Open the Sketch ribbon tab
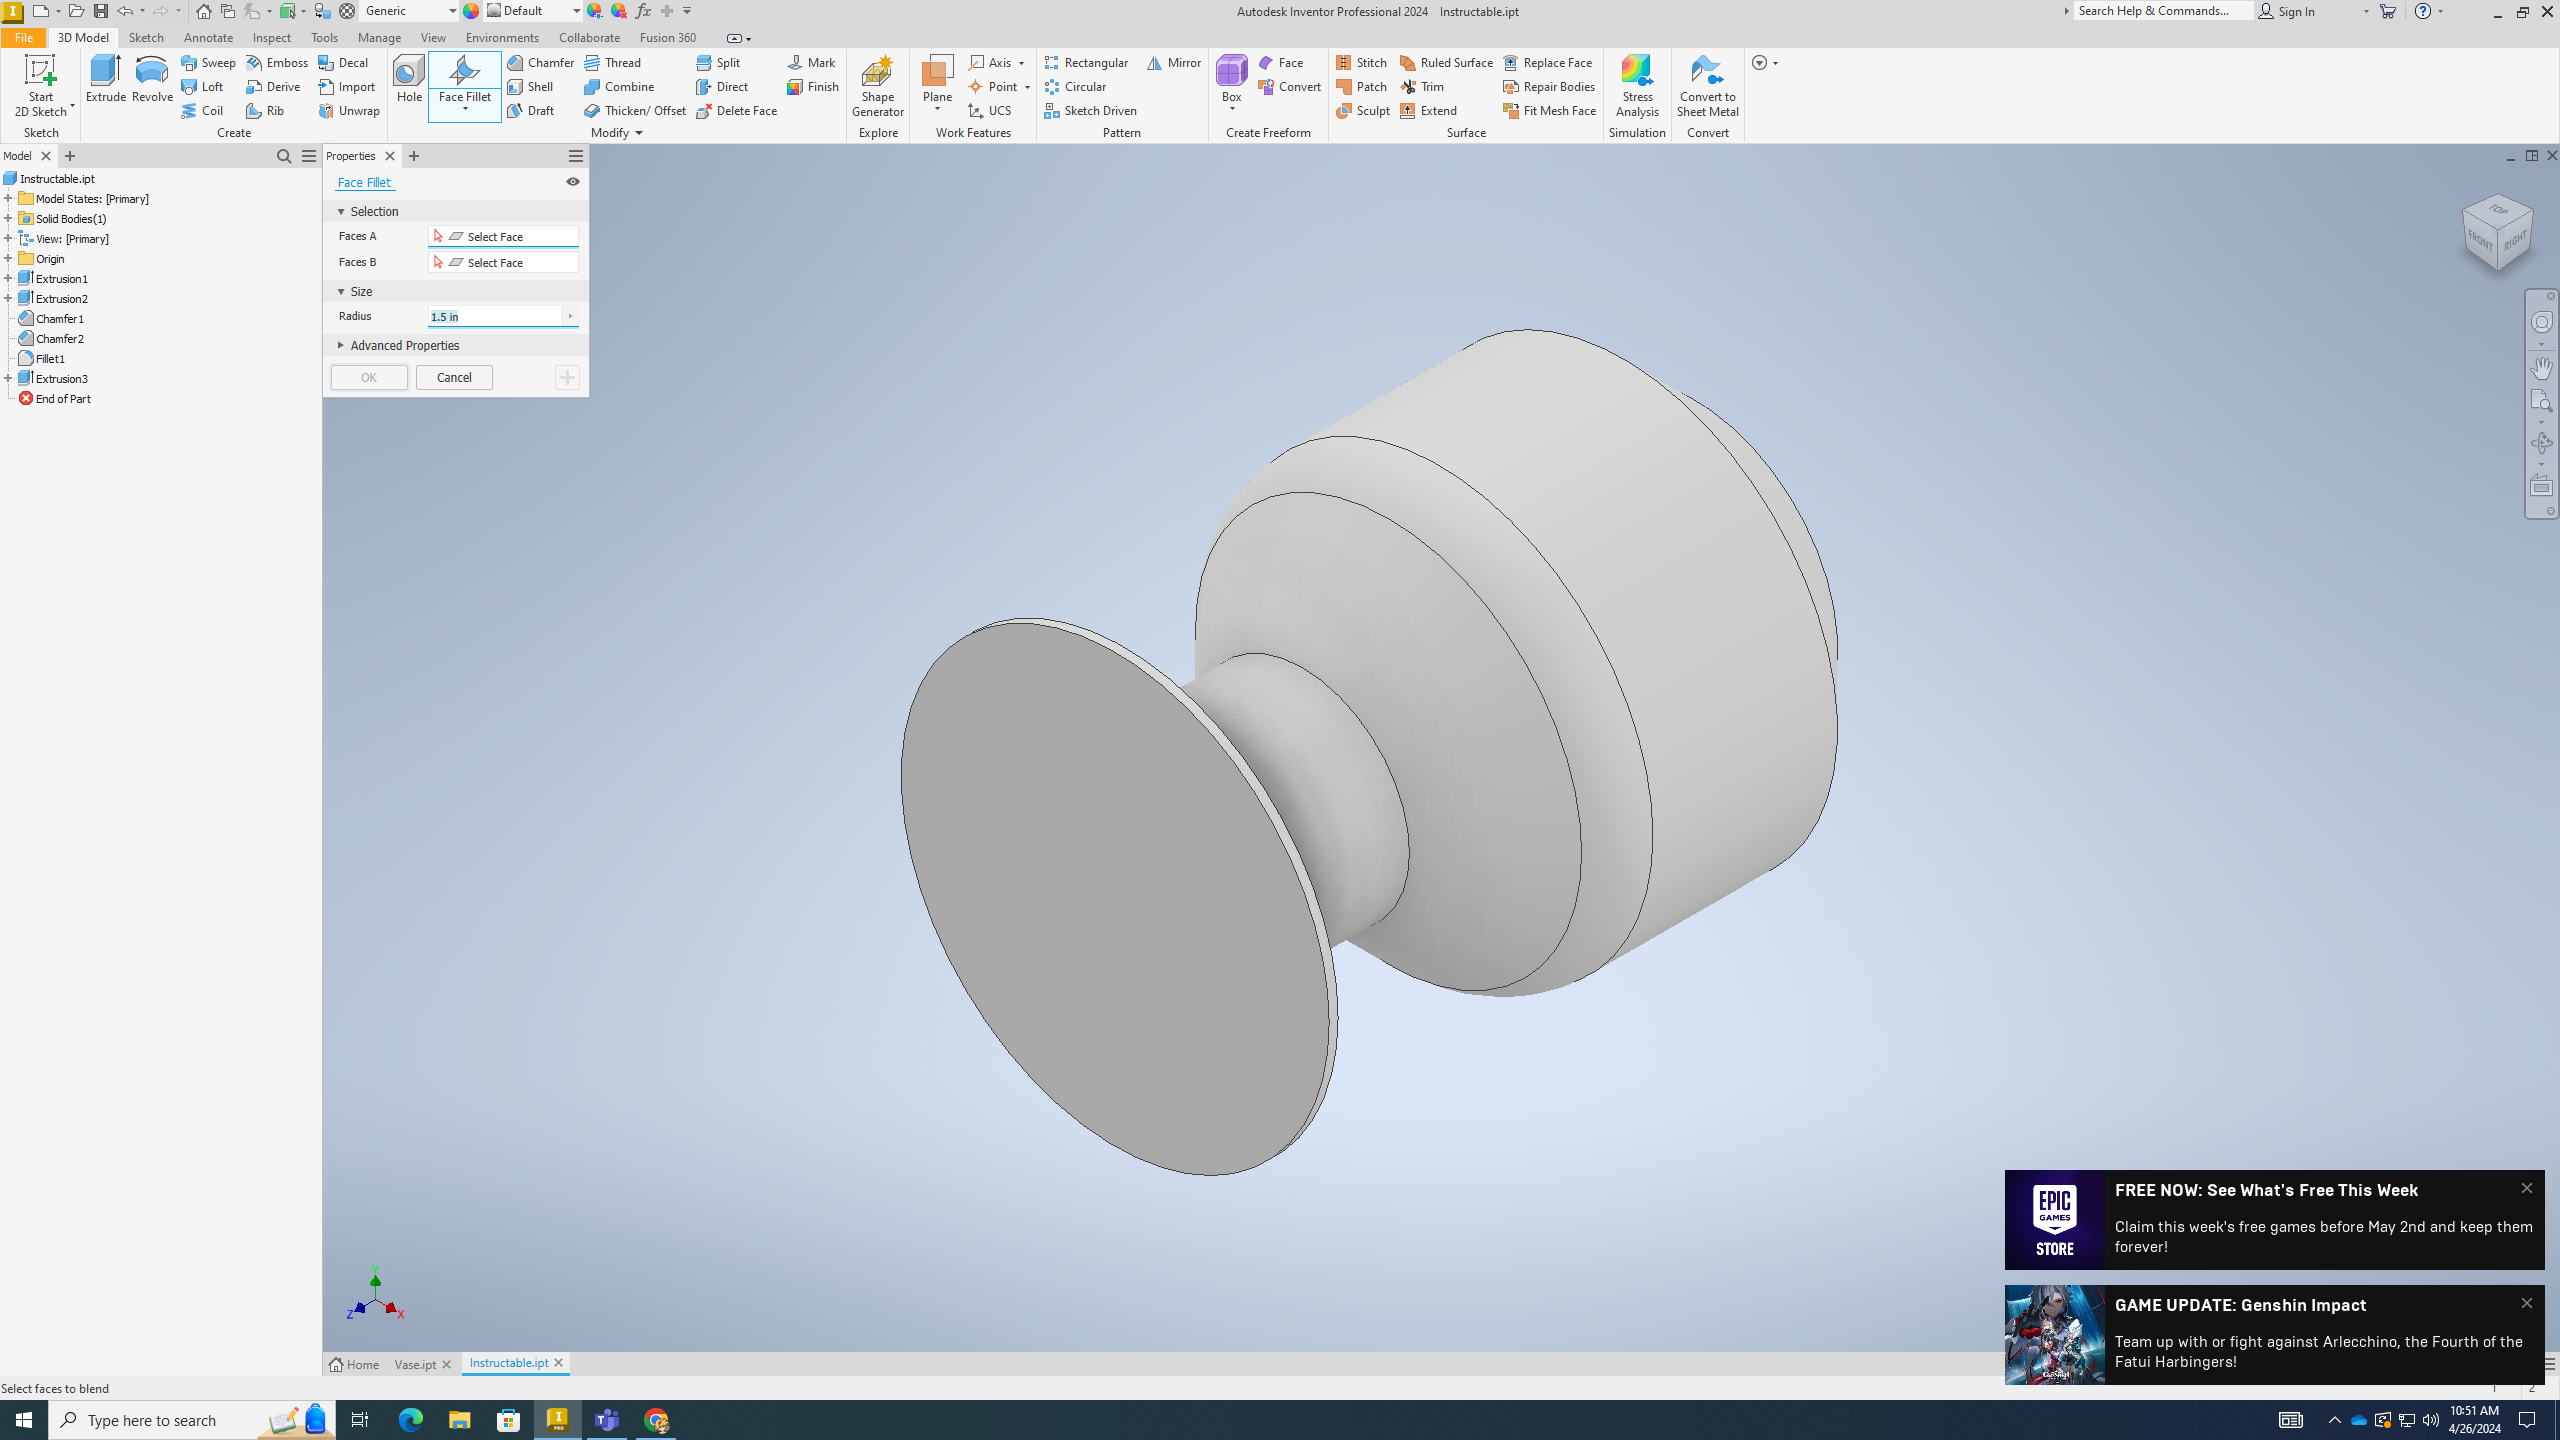This screenshot has height=1440, width=2560. [146, 38]
